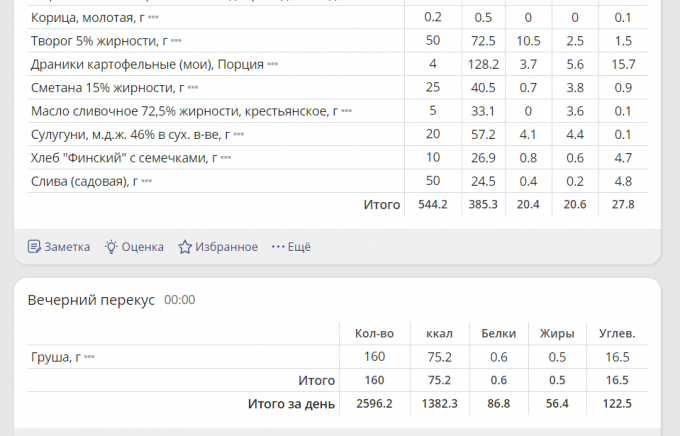
Task: Open the Заметка note button
Action: (x=58, y=247)
